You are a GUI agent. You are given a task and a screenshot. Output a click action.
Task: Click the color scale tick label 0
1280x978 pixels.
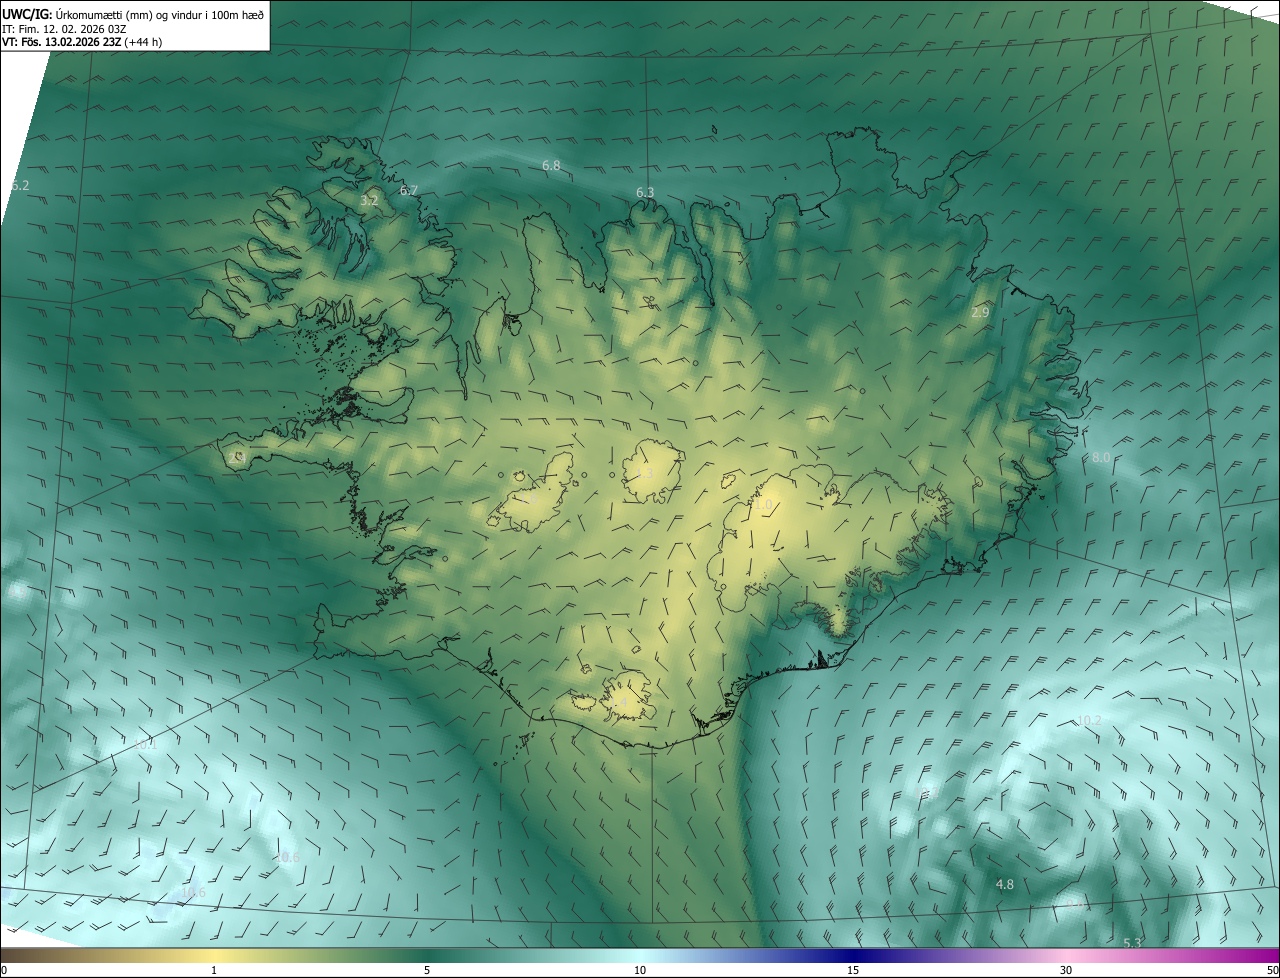click(x=4, y=970)
